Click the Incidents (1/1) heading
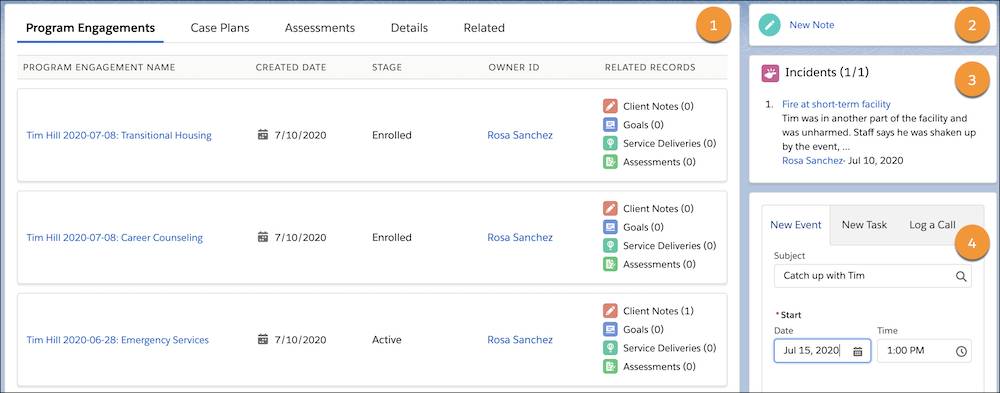Image resolution: width=1000 pixels, height=393 pixels. (x=827, y=73)
